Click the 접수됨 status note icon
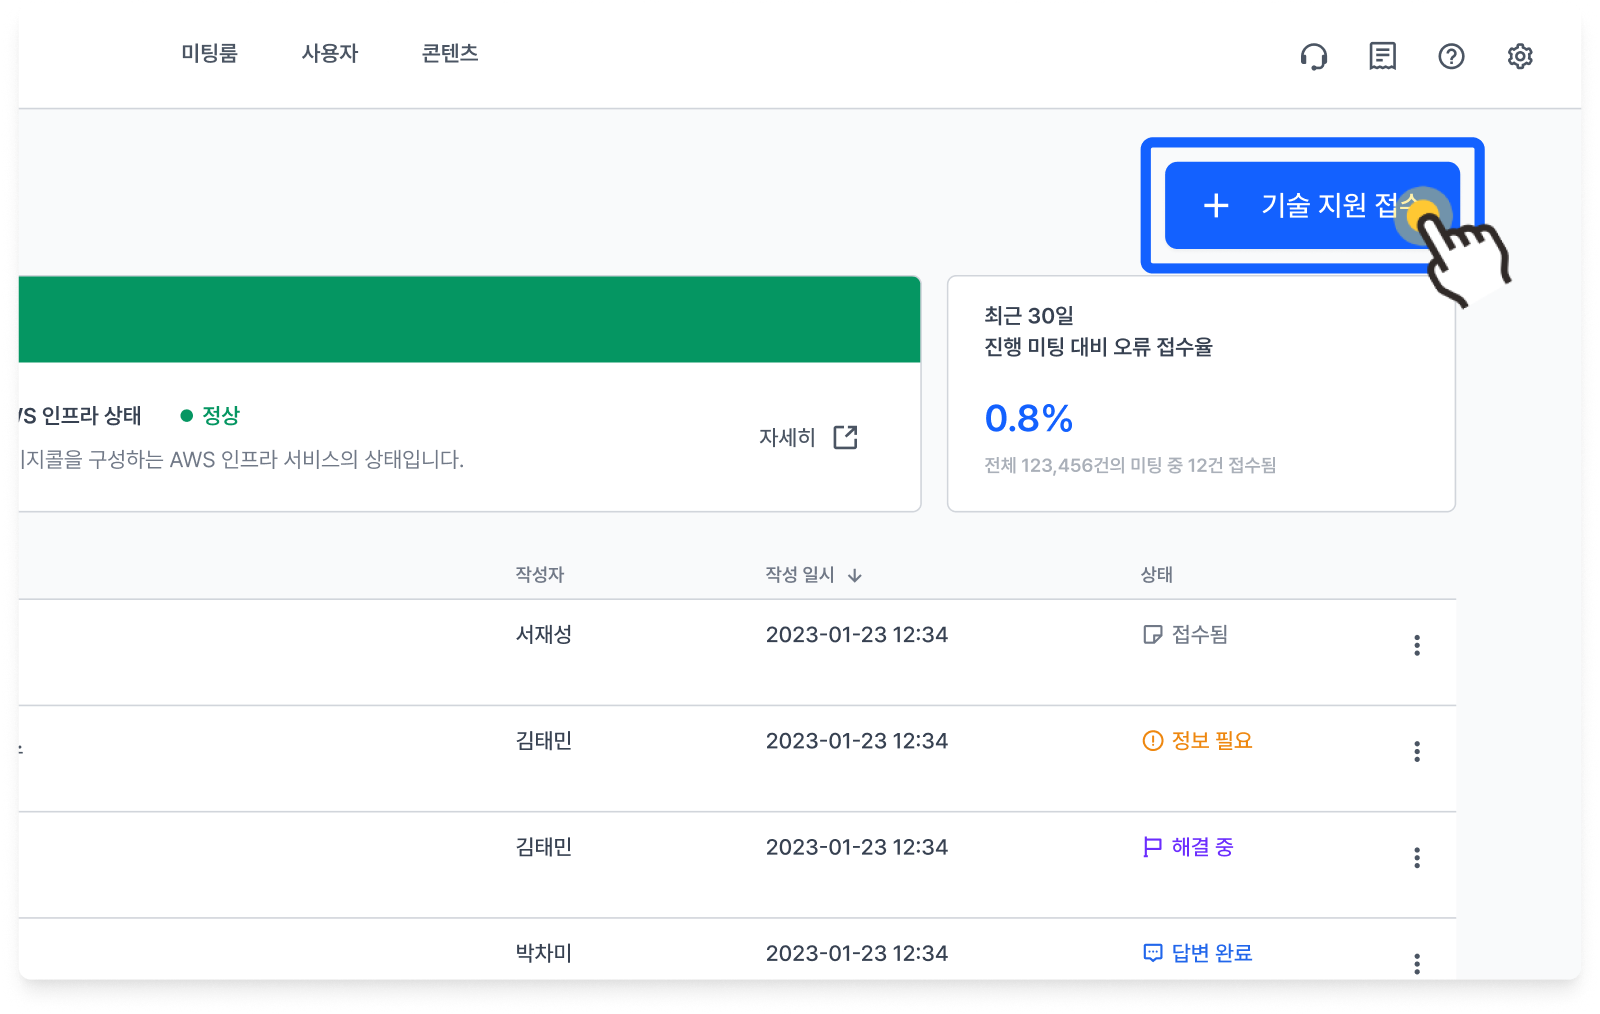Screen dimensions: 1600x1014 (x=1153, y=634)
